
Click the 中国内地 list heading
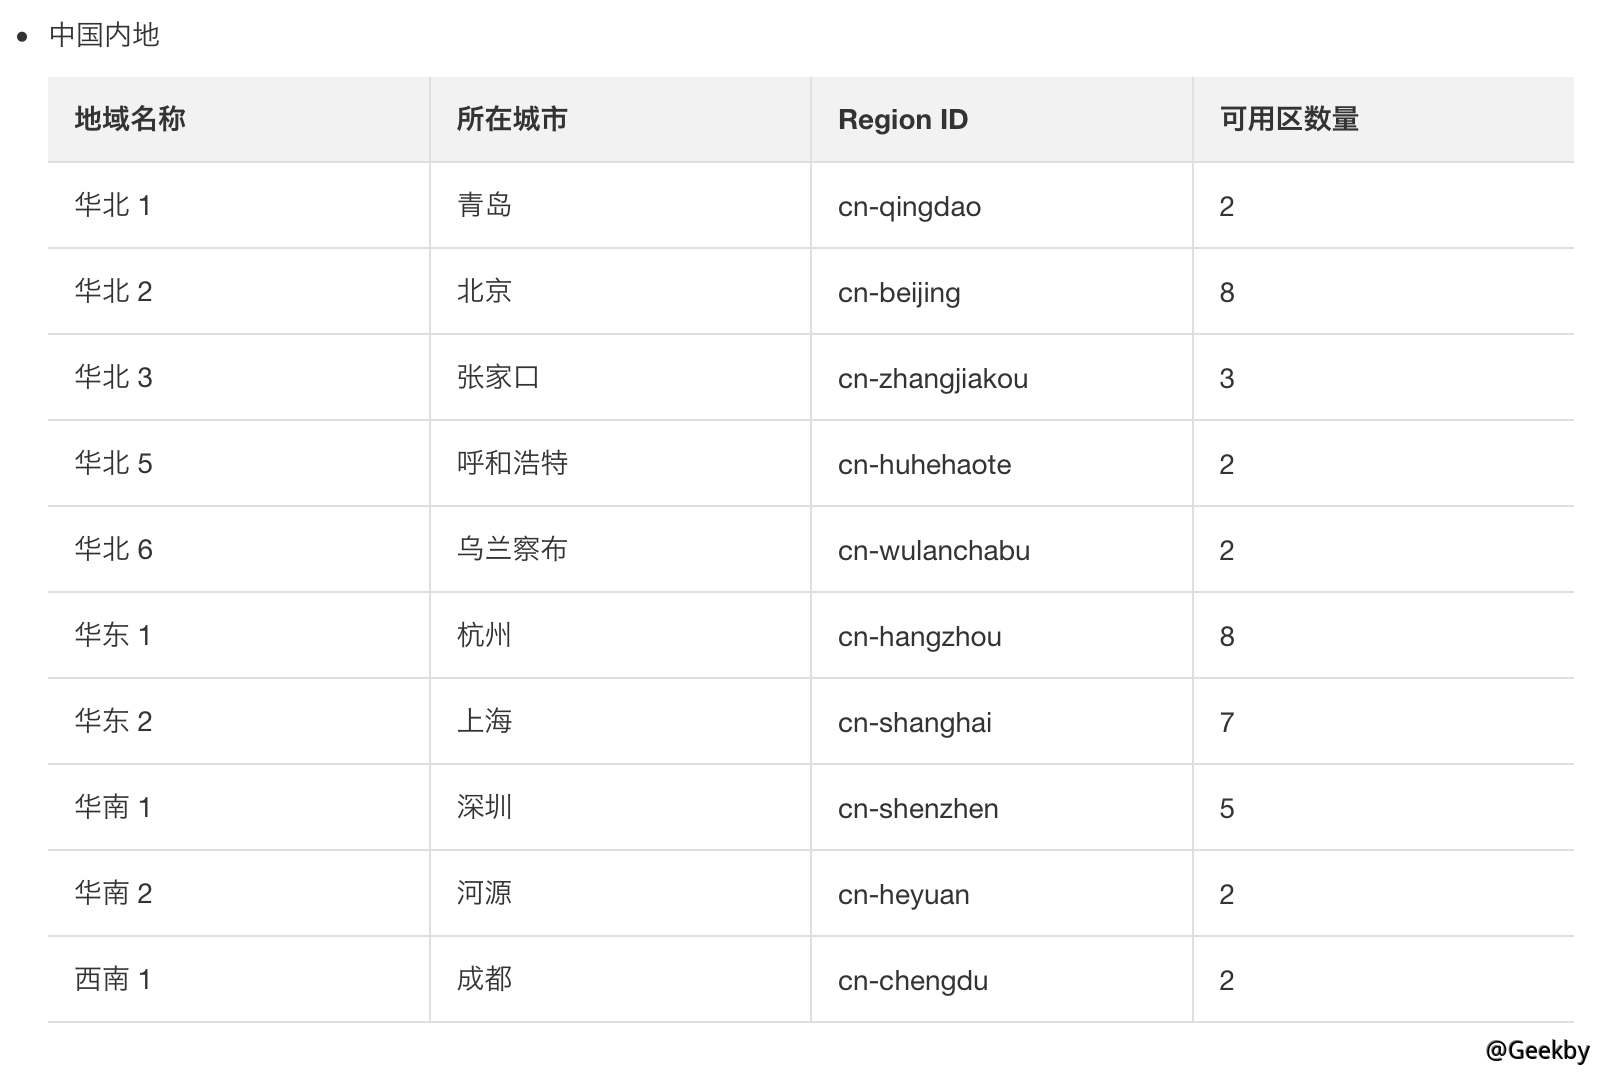pyautogui.click(x=104, y=35)
